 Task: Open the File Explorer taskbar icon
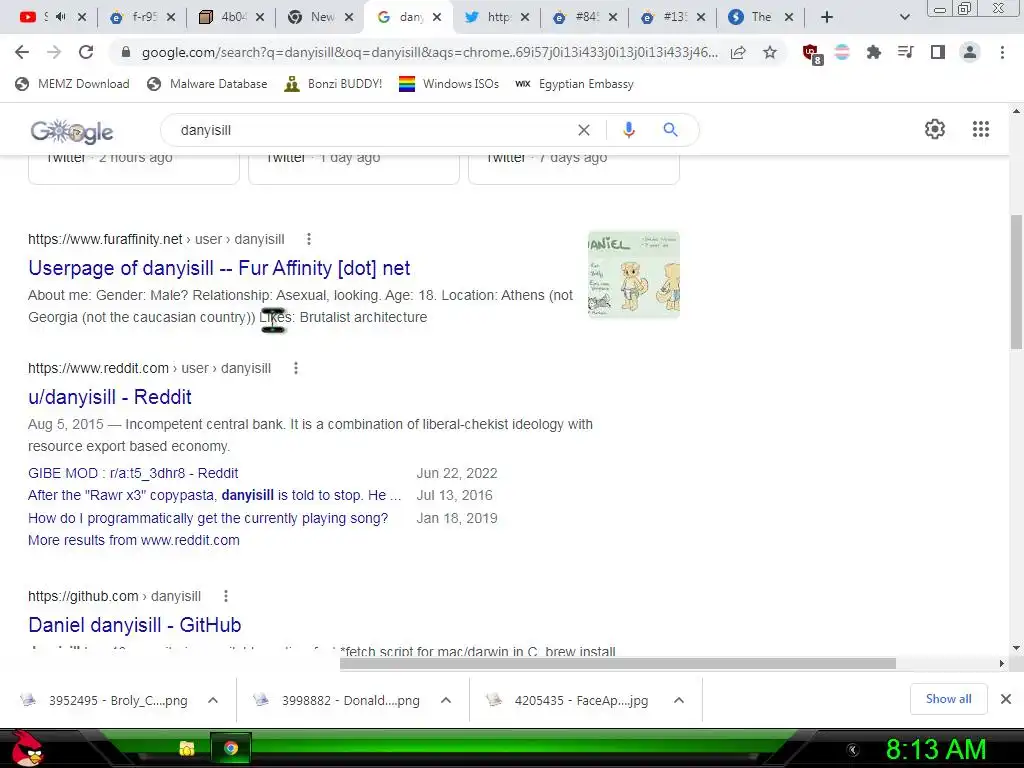tap(187, 748)
